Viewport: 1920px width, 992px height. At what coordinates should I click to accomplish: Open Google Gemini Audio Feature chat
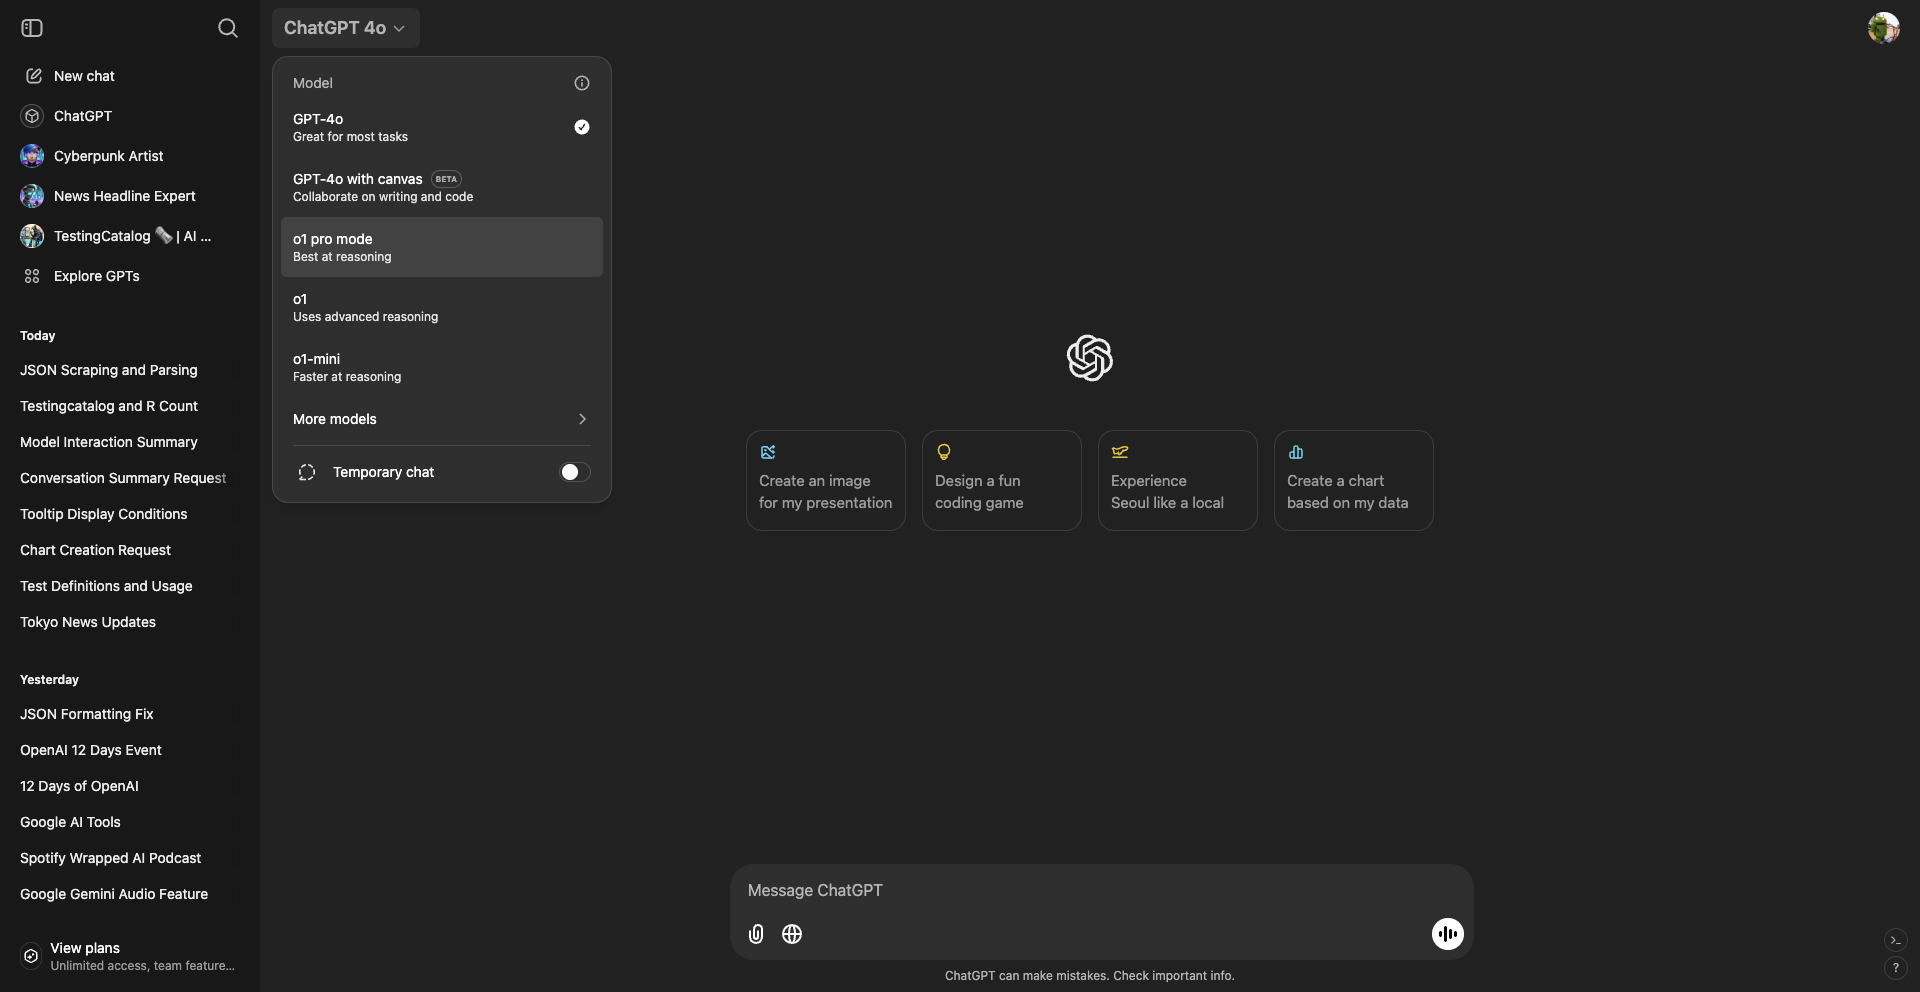[x=130, y=894]
